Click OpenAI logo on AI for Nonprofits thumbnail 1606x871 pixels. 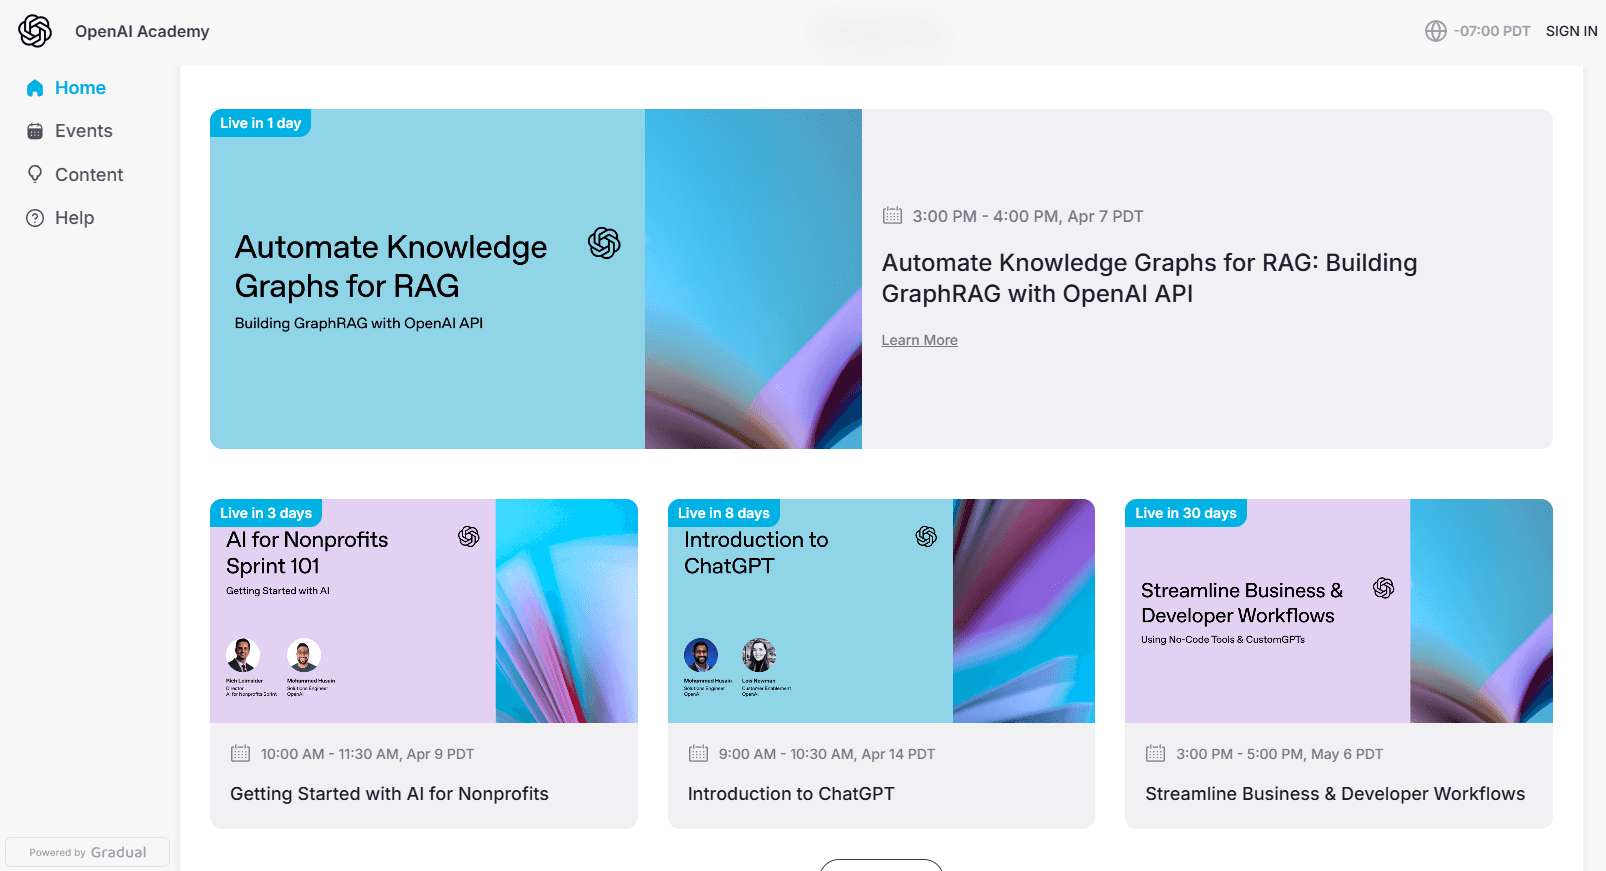469,537
